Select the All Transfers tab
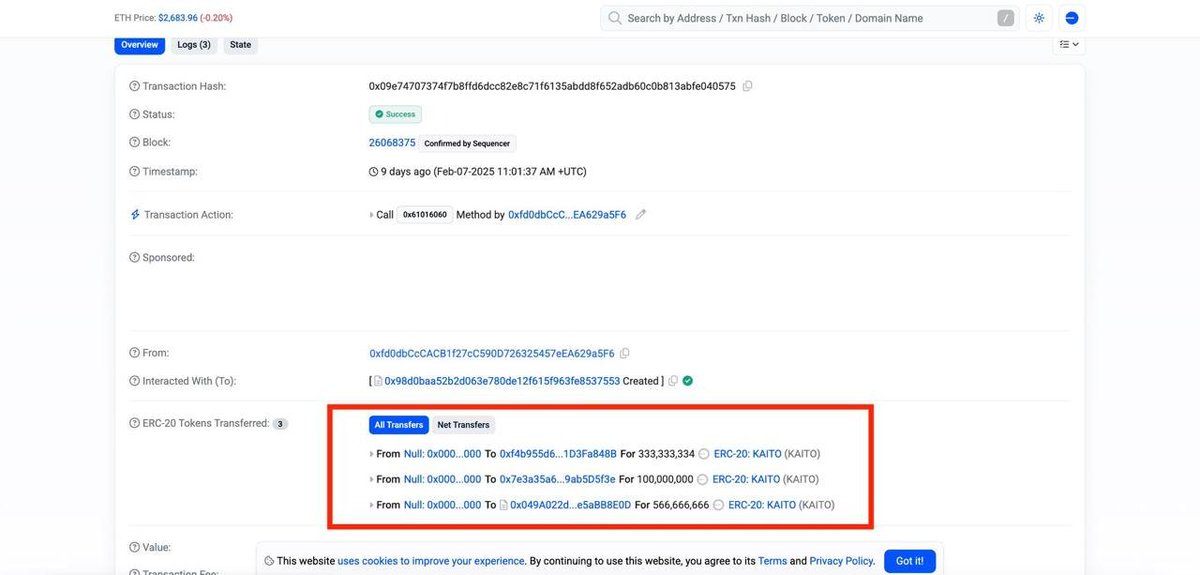This screenshot has height=575, width=1200. pos(399,425)
